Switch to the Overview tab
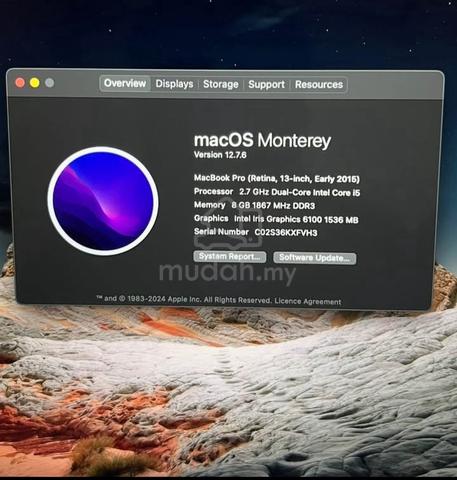Screen dimensions: 457x480 [x=125, y=83]
